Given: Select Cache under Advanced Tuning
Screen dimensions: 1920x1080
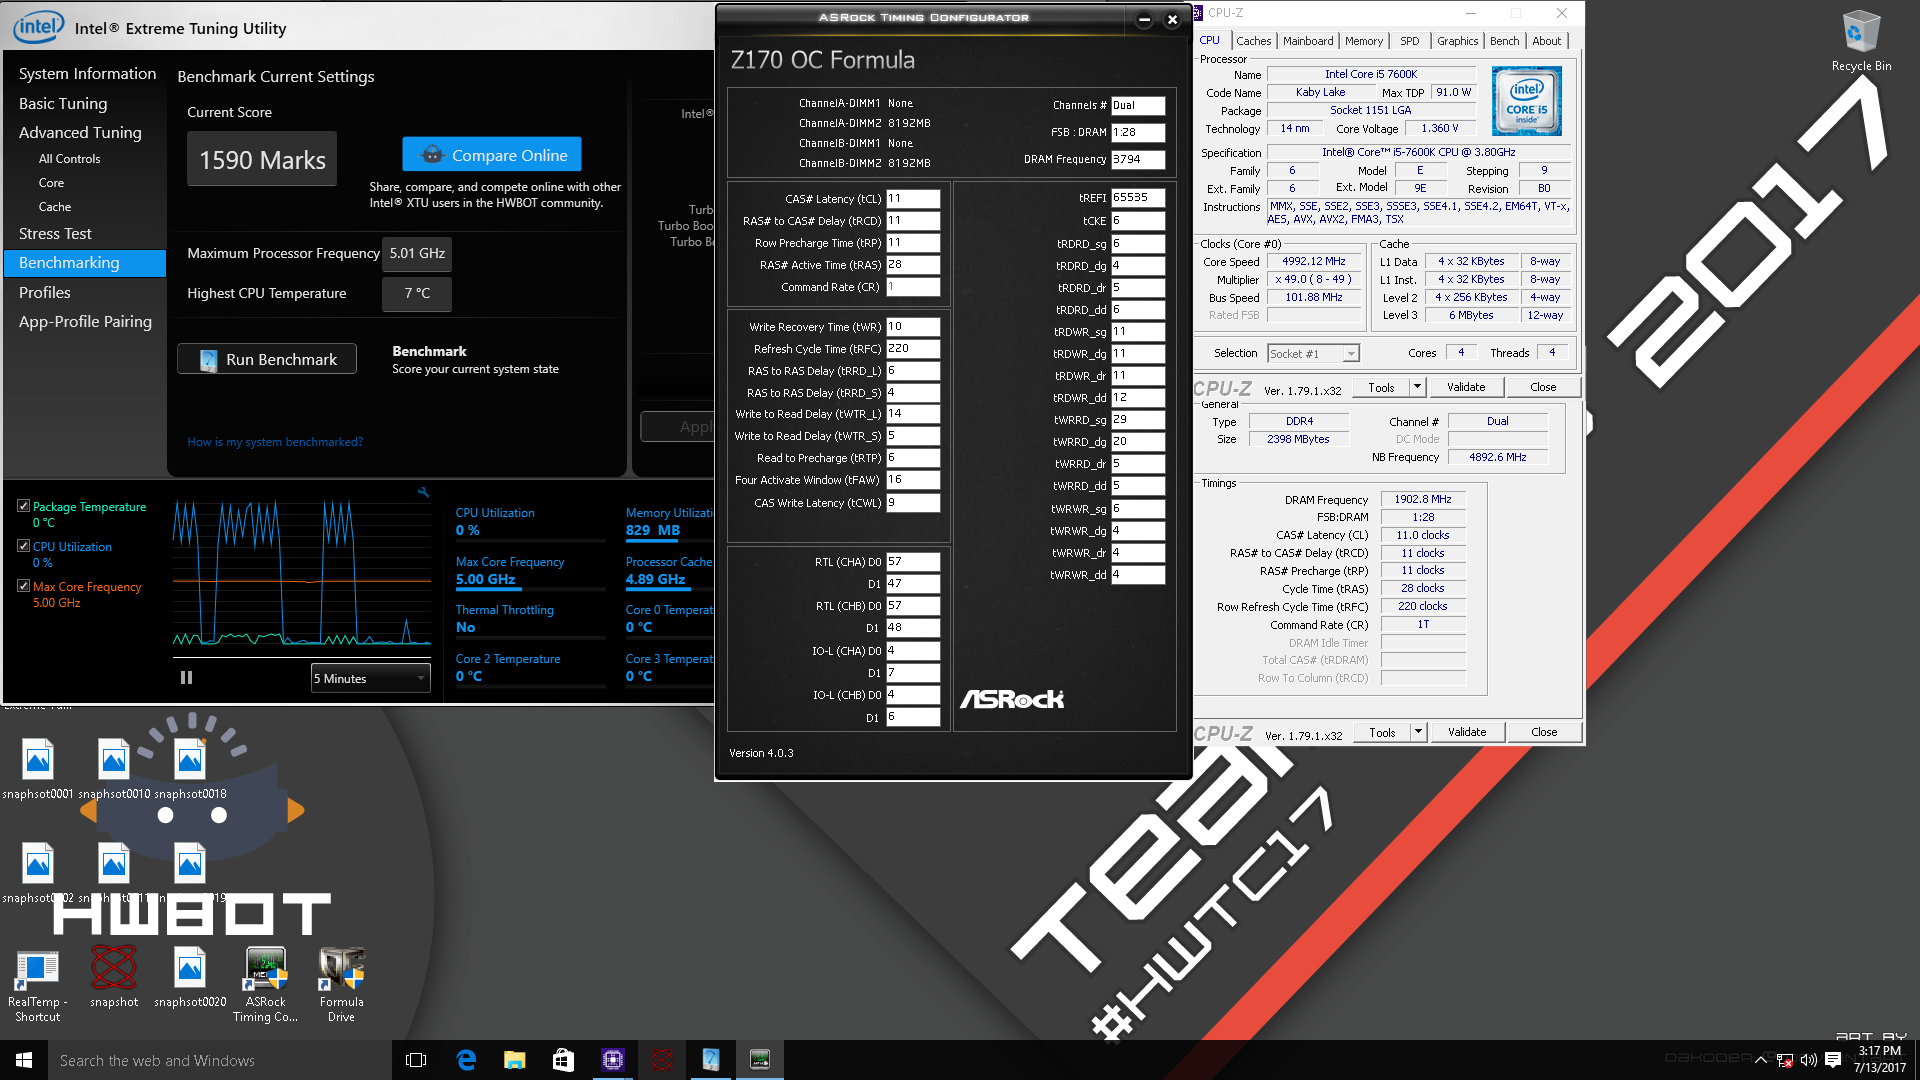Looking at the screenshot, I should click(x=55, y=207).
